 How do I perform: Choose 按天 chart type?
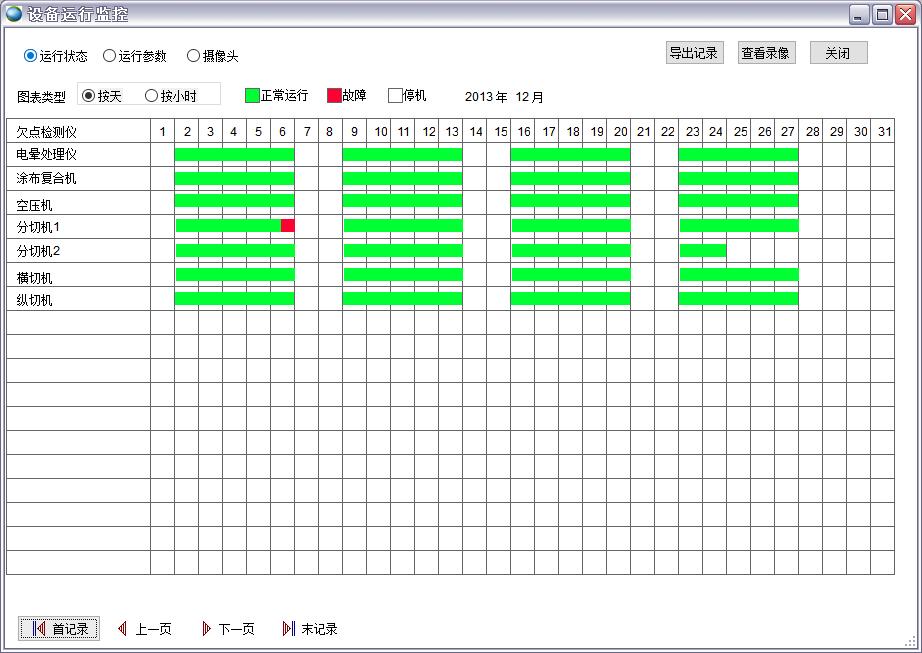click(89, 96)
